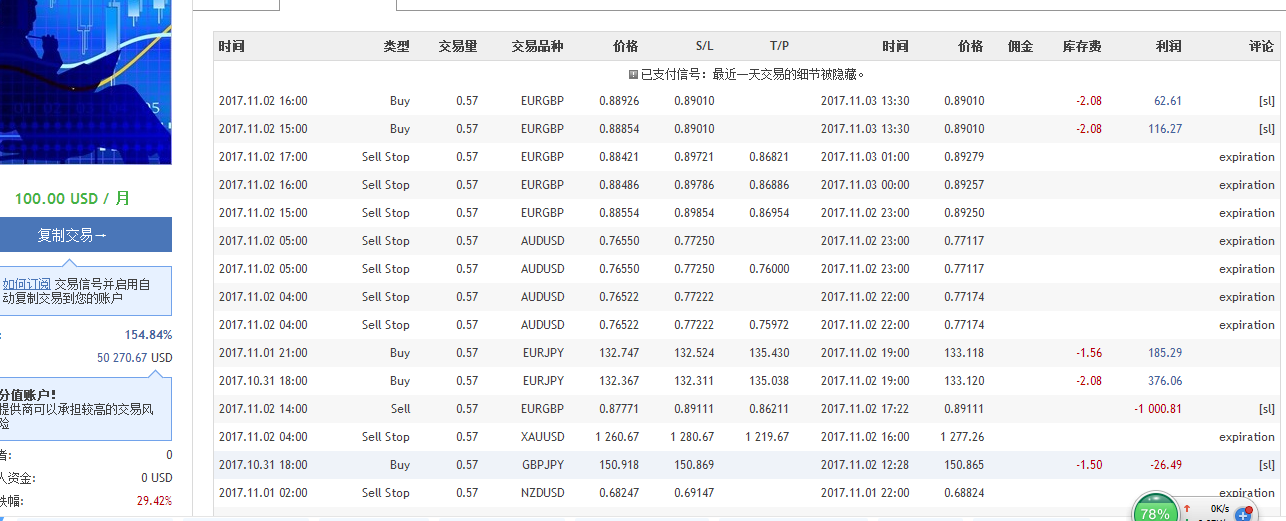This screenshot has width=1286, height=521.
Task: Click the -1 000.81 loss on the EURGBP Sell row
Action: (x=1158, y=409)
